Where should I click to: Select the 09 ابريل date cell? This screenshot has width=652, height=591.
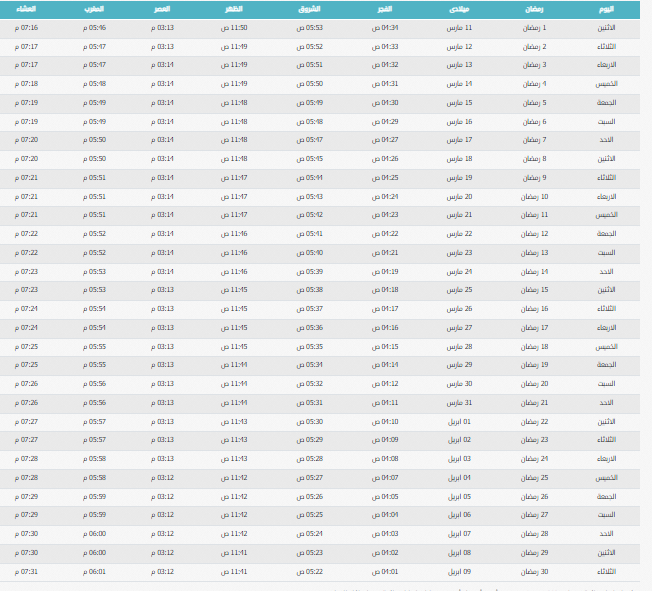point(460,571)
